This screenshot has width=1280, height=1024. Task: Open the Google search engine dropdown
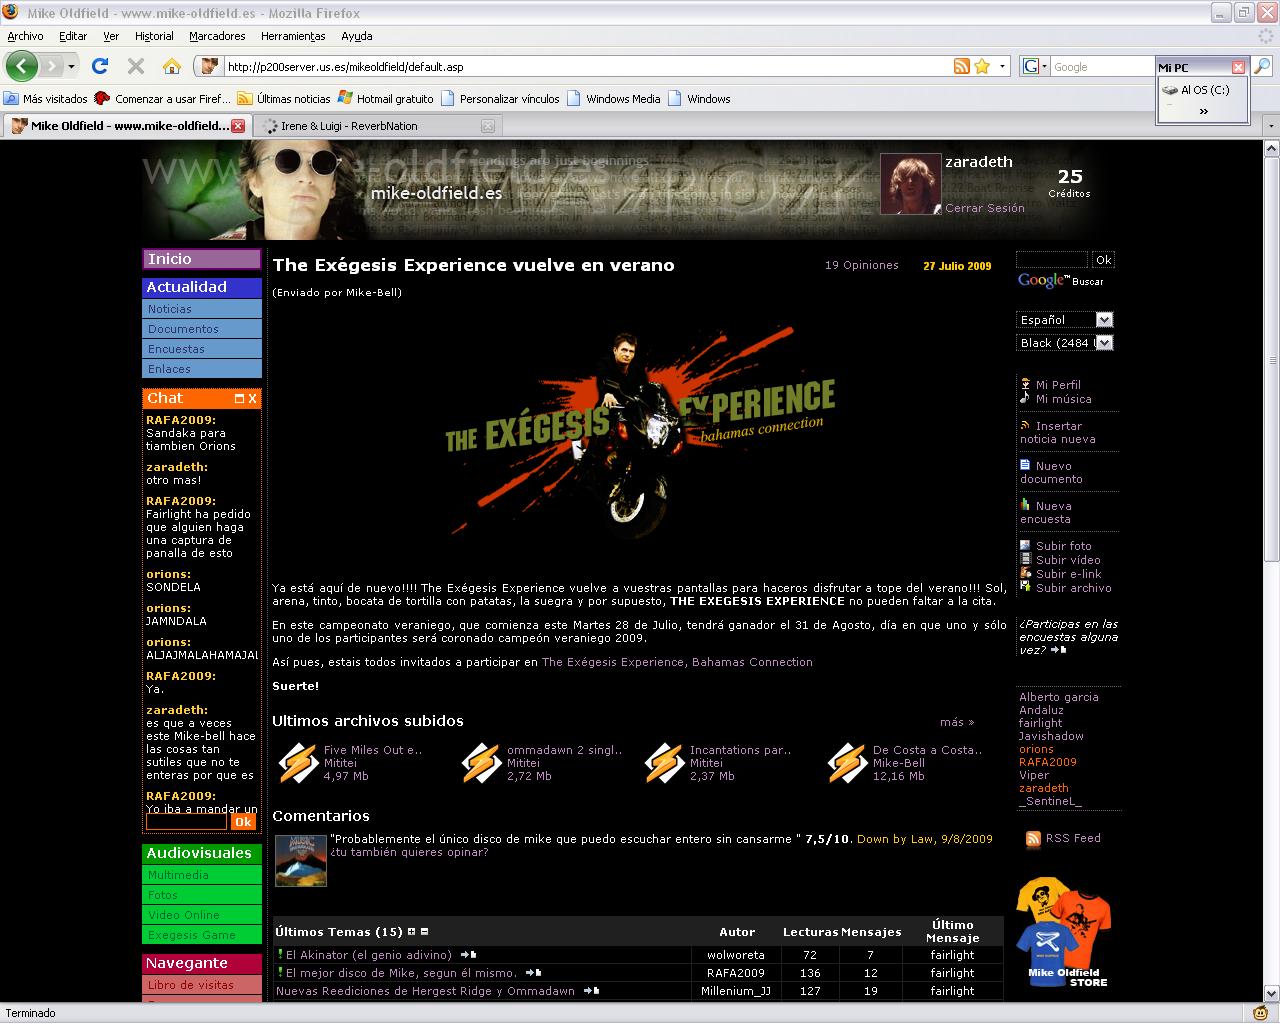pyautogui.click(x=1034, y=66)
